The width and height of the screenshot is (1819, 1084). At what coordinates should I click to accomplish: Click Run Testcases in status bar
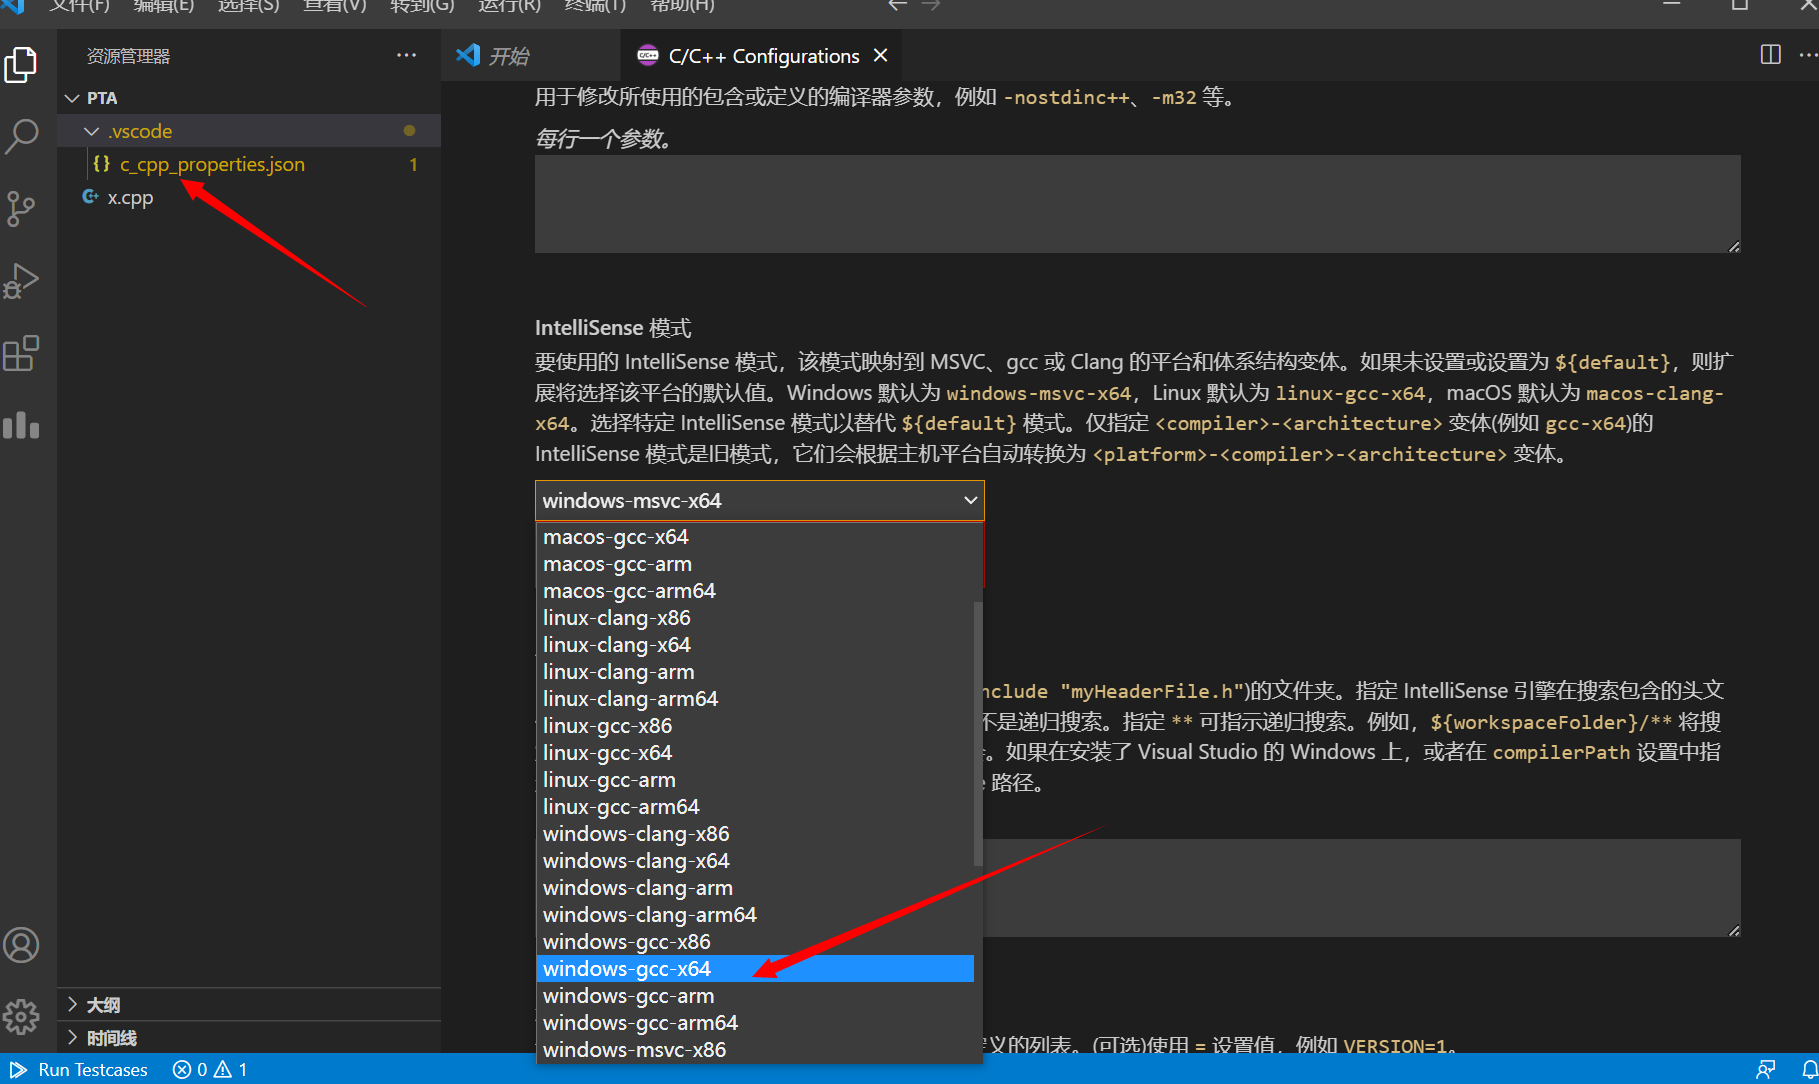[80, 1069]
